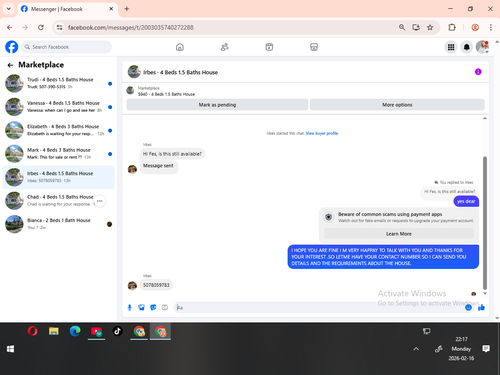Open Windows Start menu

click(10, 349)
